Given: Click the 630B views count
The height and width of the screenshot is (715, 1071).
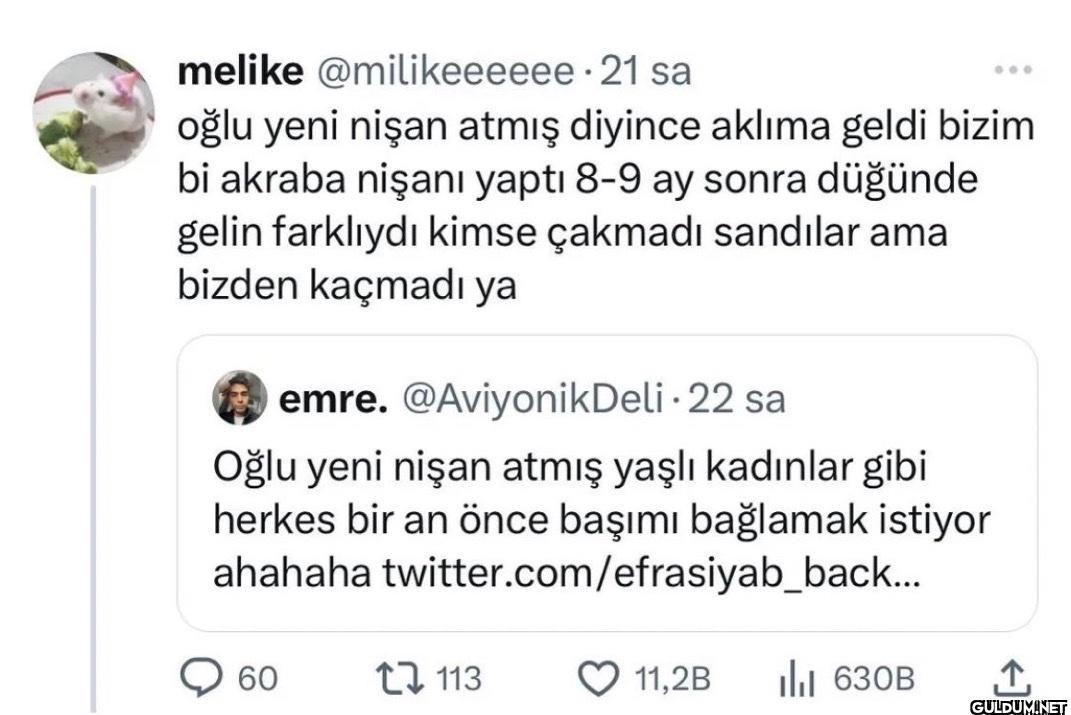Looking at the screenshot, I should pyautogui.click(x=873, y=680).
